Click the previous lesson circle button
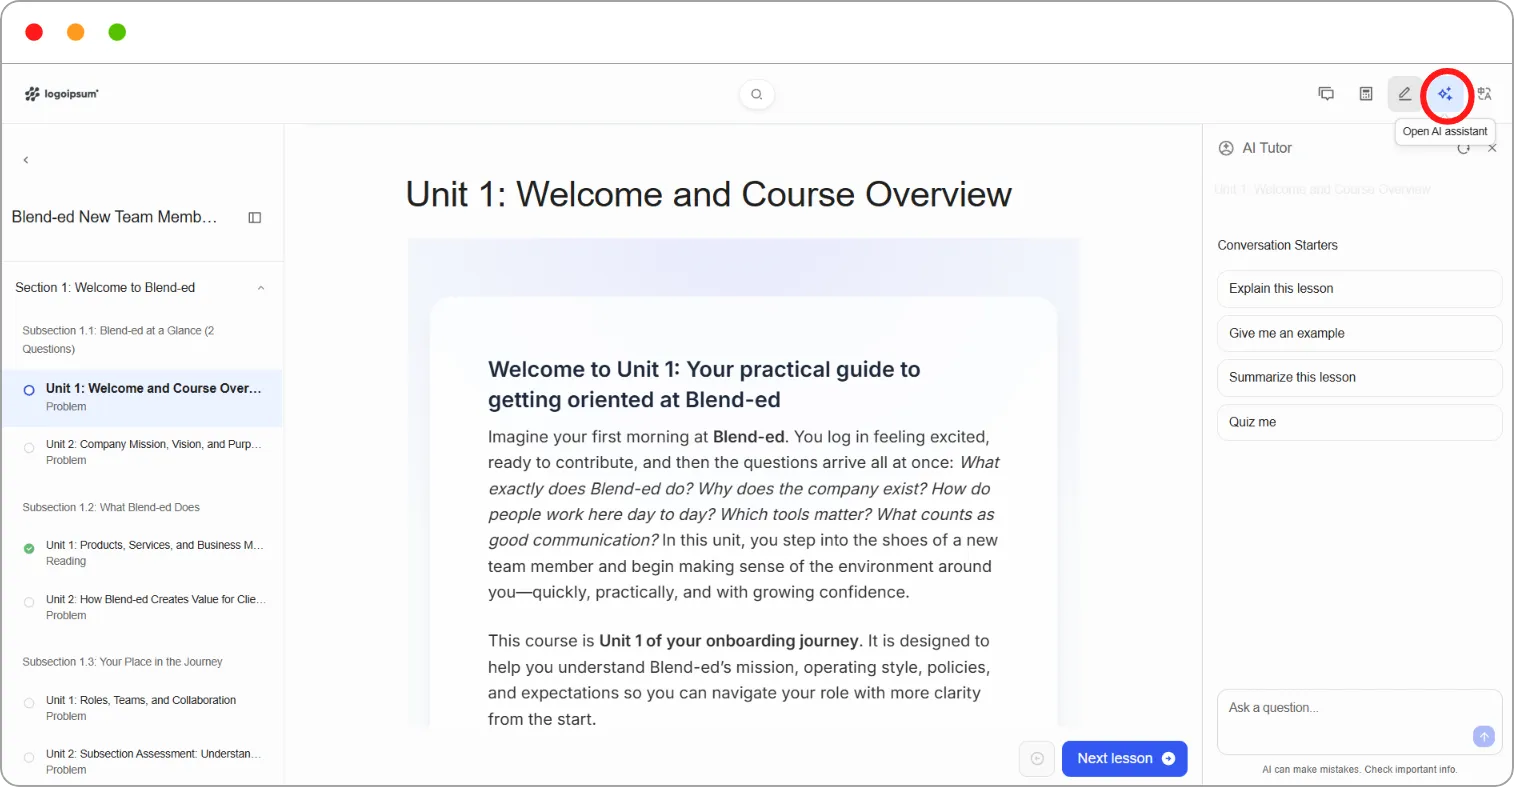 click(1037, 759)
